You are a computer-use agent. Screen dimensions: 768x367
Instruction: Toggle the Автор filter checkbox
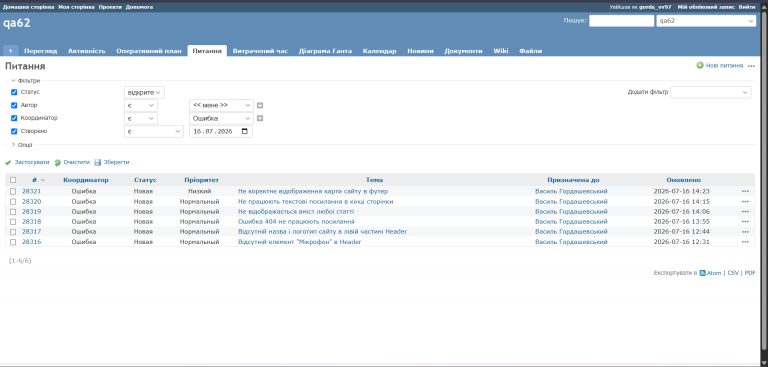click(14, 105)
